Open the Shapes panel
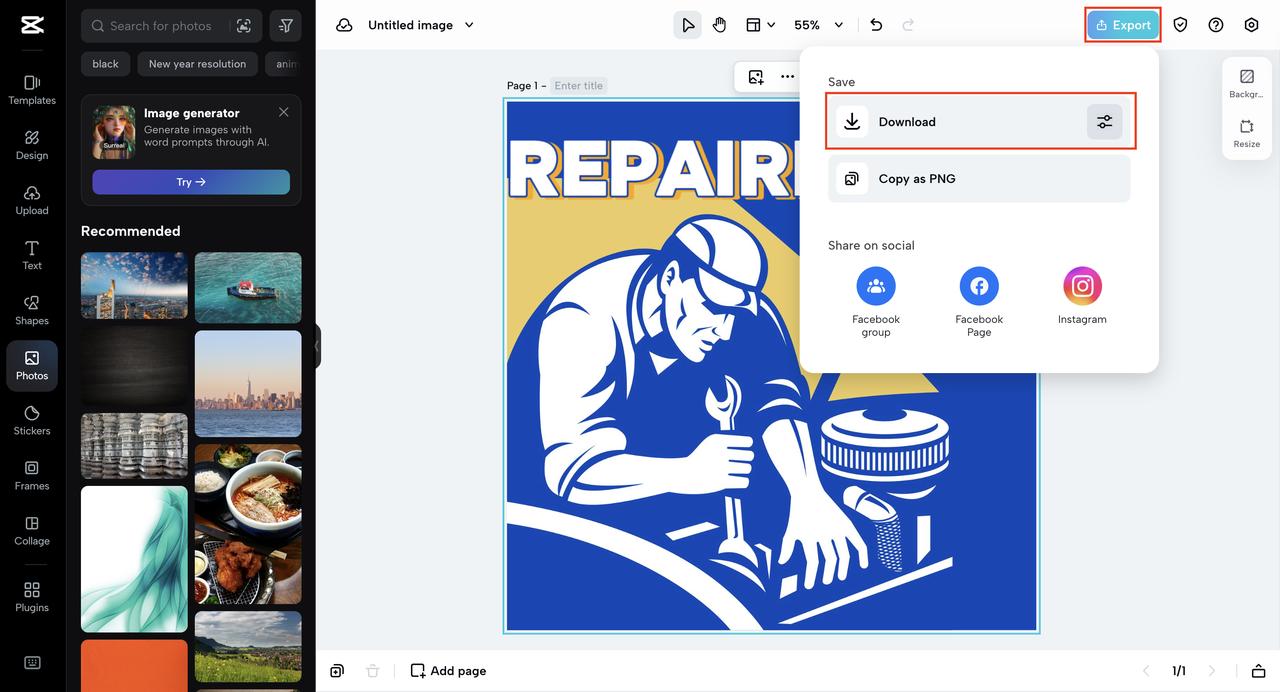The image size is (1280, 692). coord(32,310)
